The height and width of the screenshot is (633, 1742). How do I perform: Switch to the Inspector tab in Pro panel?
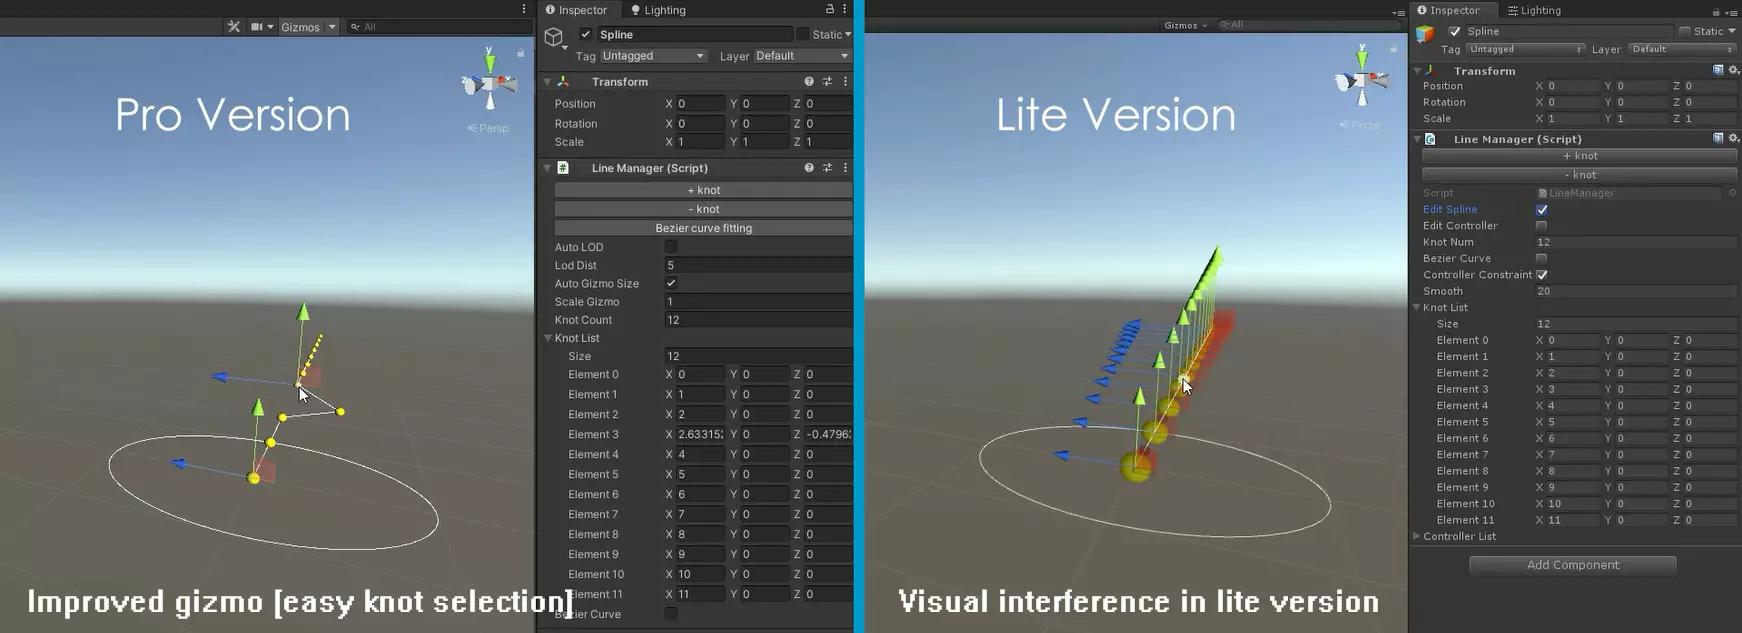577,10
